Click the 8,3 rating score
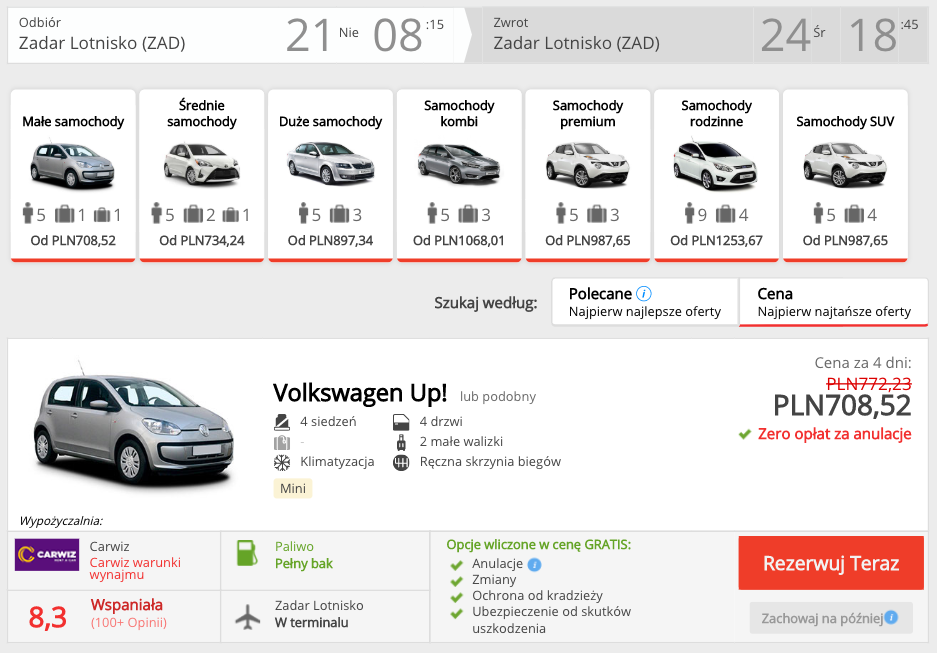The height and width of the screenshot is (653, 937). click(48, 617)
